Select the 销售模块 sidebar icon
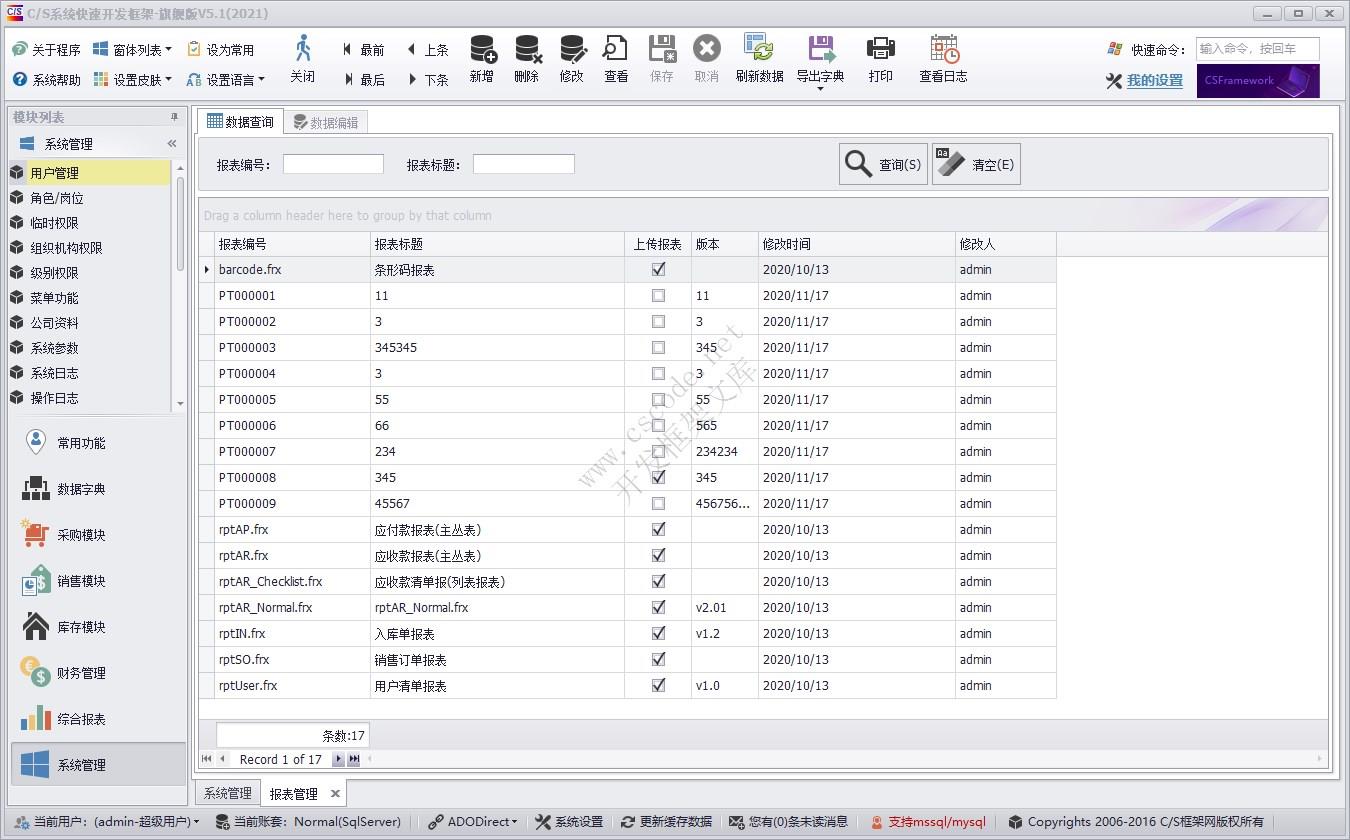 point(35,580)
